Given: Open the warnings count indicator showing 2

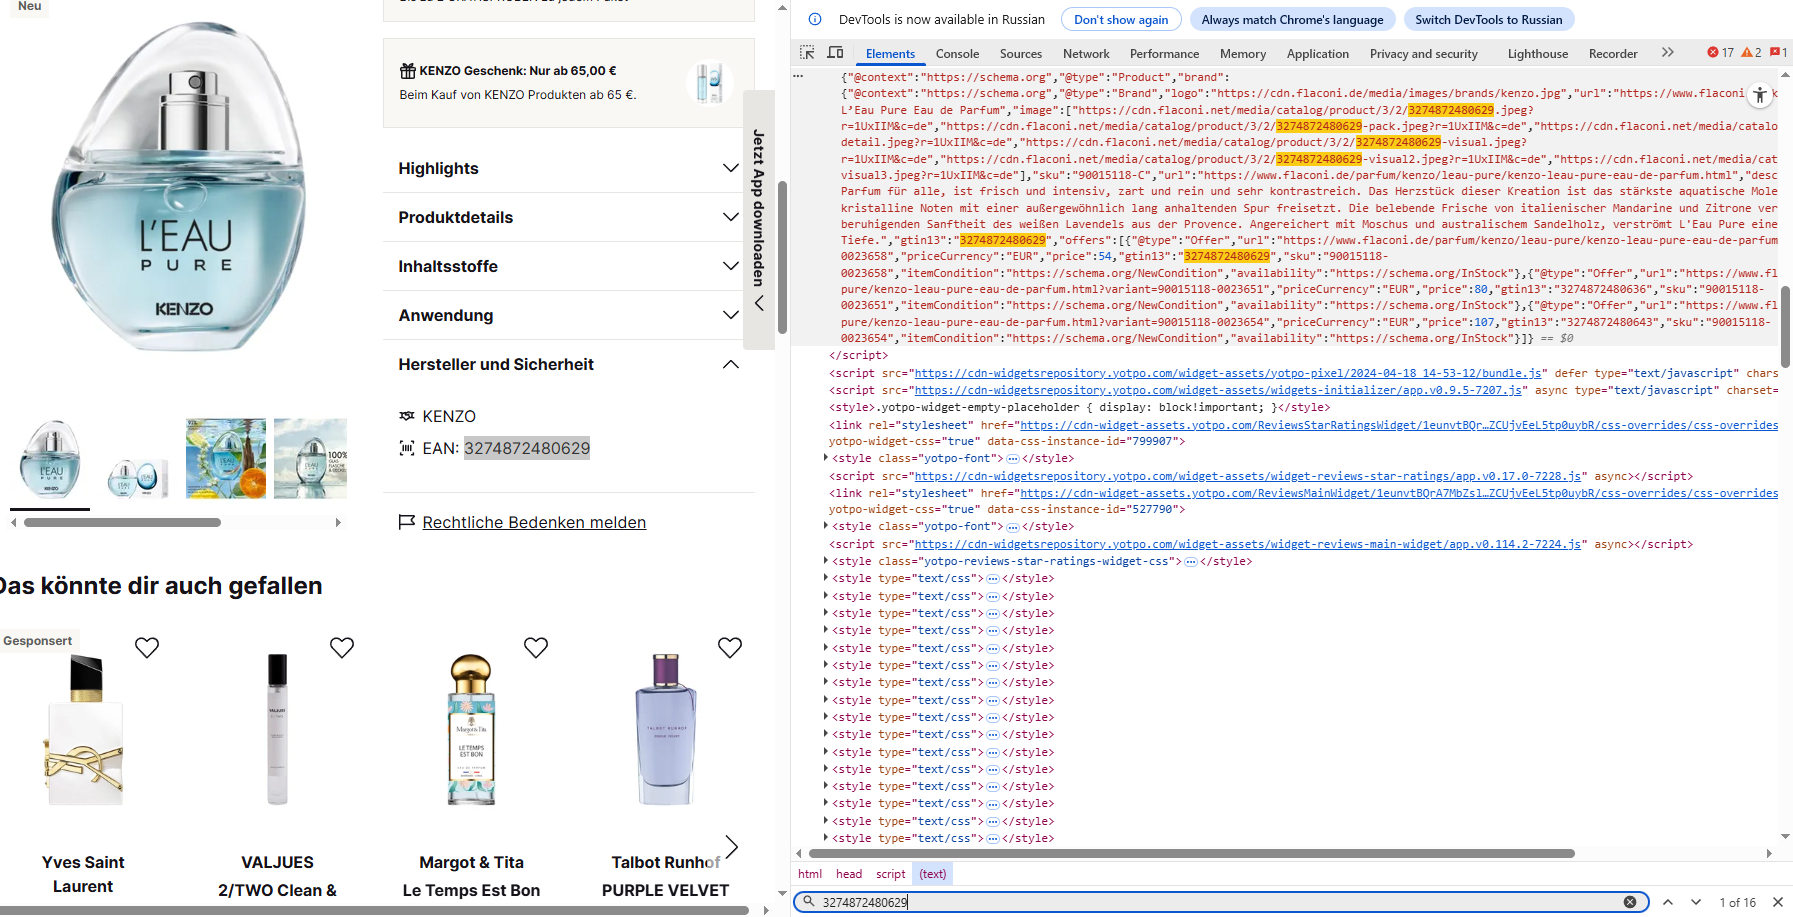Looking at the screenshot, I should tap(1751, 53).
